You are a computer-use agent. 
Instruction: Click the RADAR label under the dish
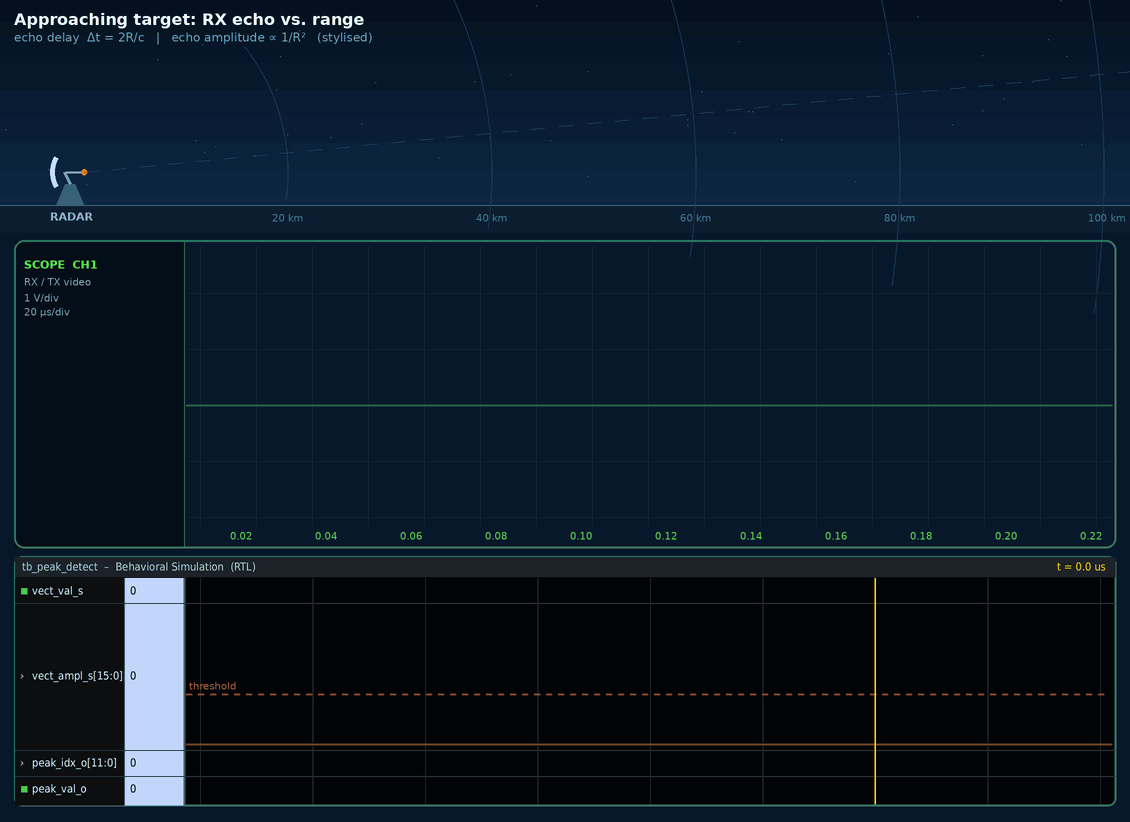(x=71, y=217)
